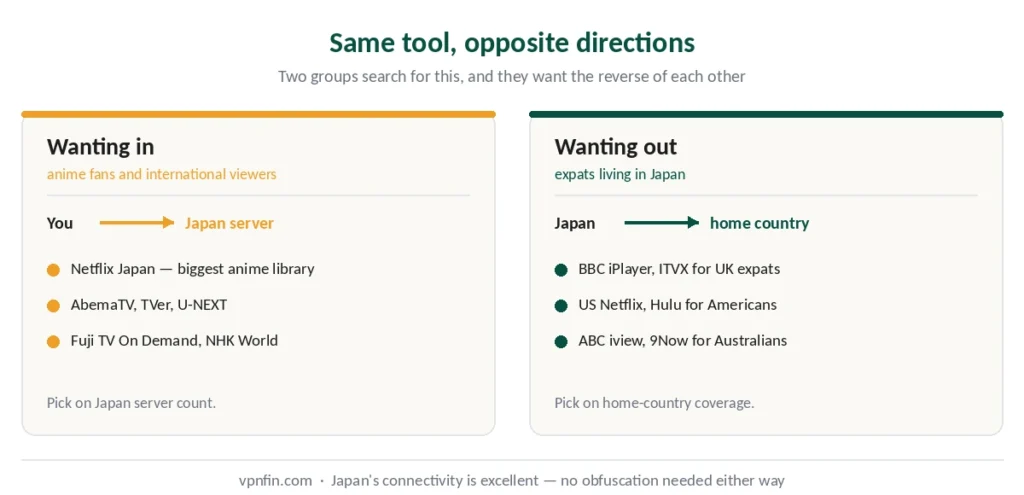
Task: Click 'Pick on home-country coverage.' note
Action: coord(654,403)
